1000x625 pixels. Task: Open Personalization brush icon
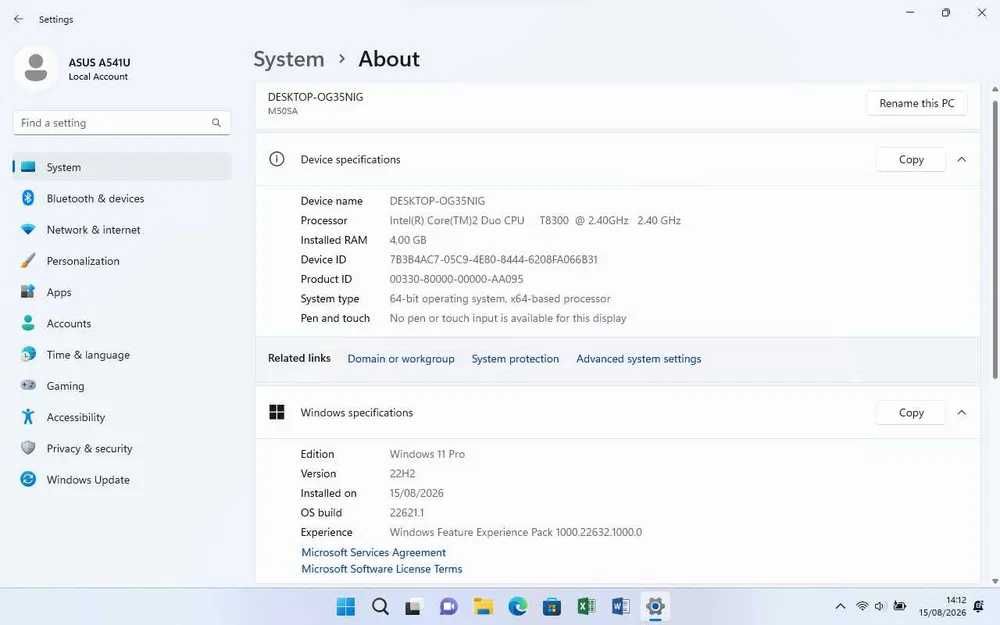point(28,260)
